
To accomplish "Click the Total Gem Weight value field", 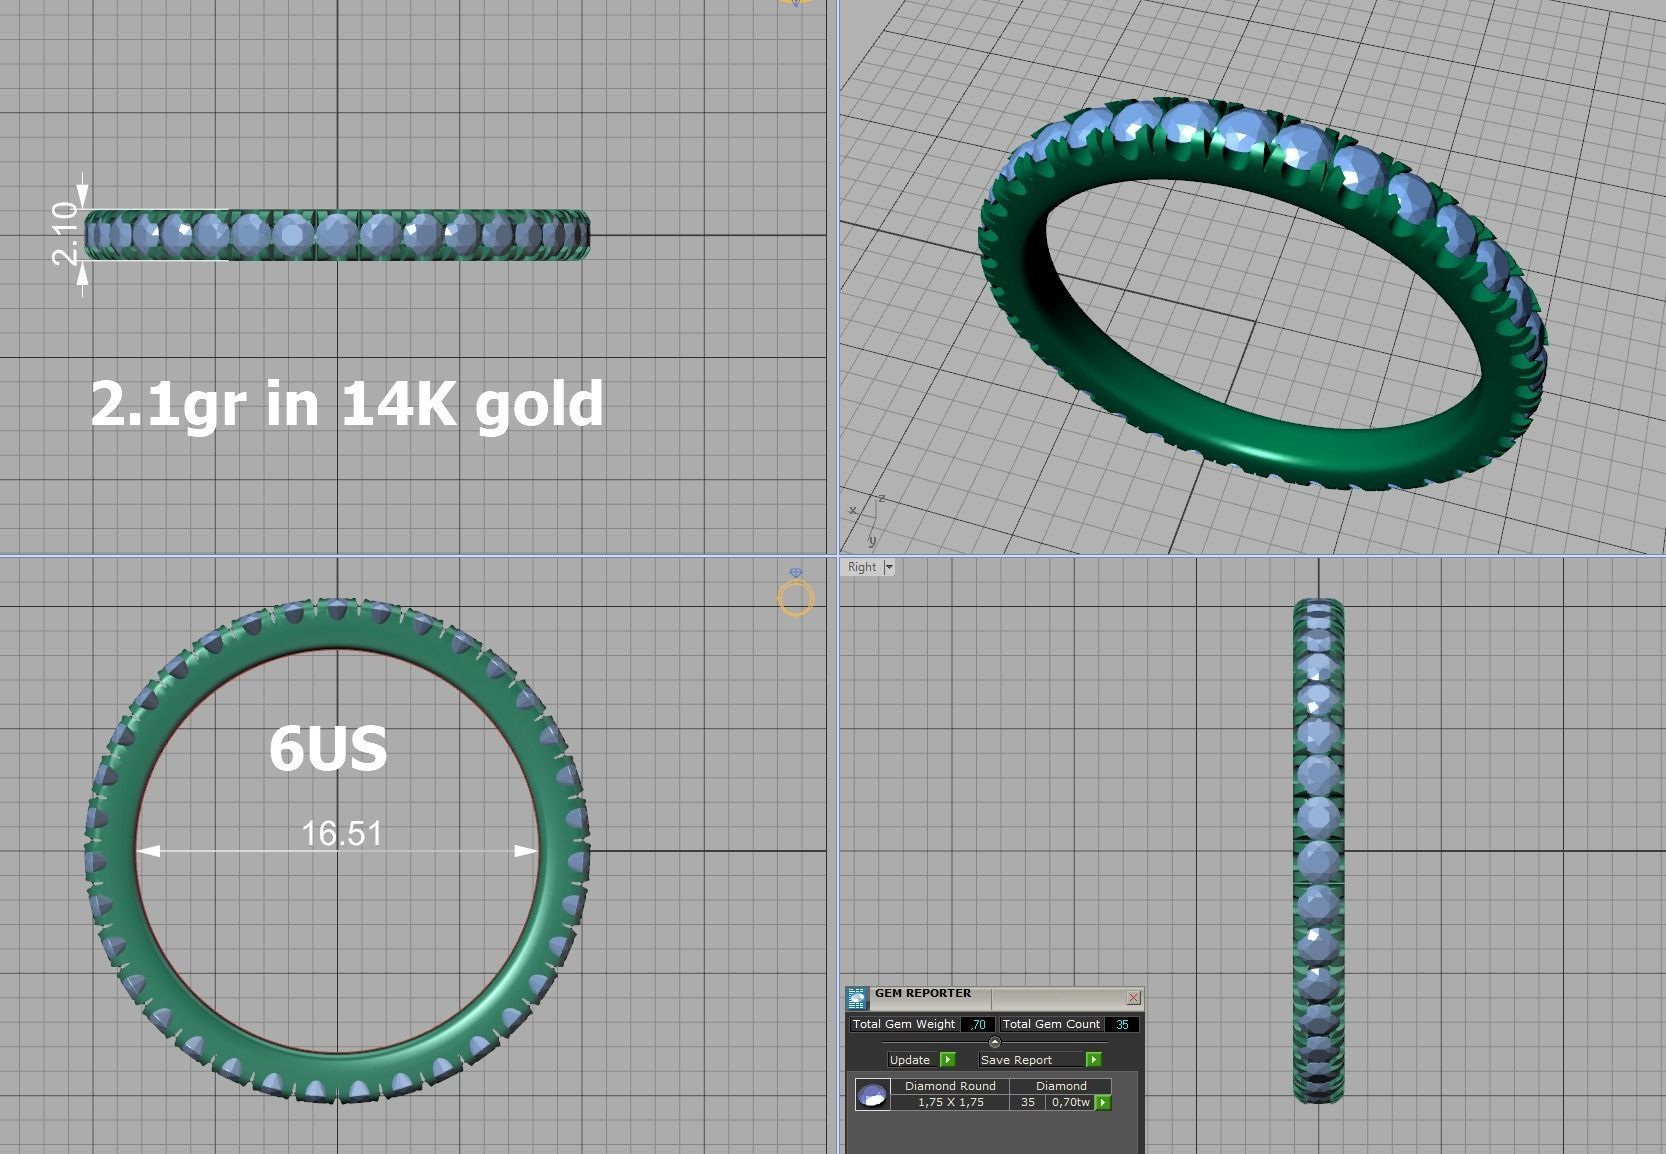I will 977,1024.
